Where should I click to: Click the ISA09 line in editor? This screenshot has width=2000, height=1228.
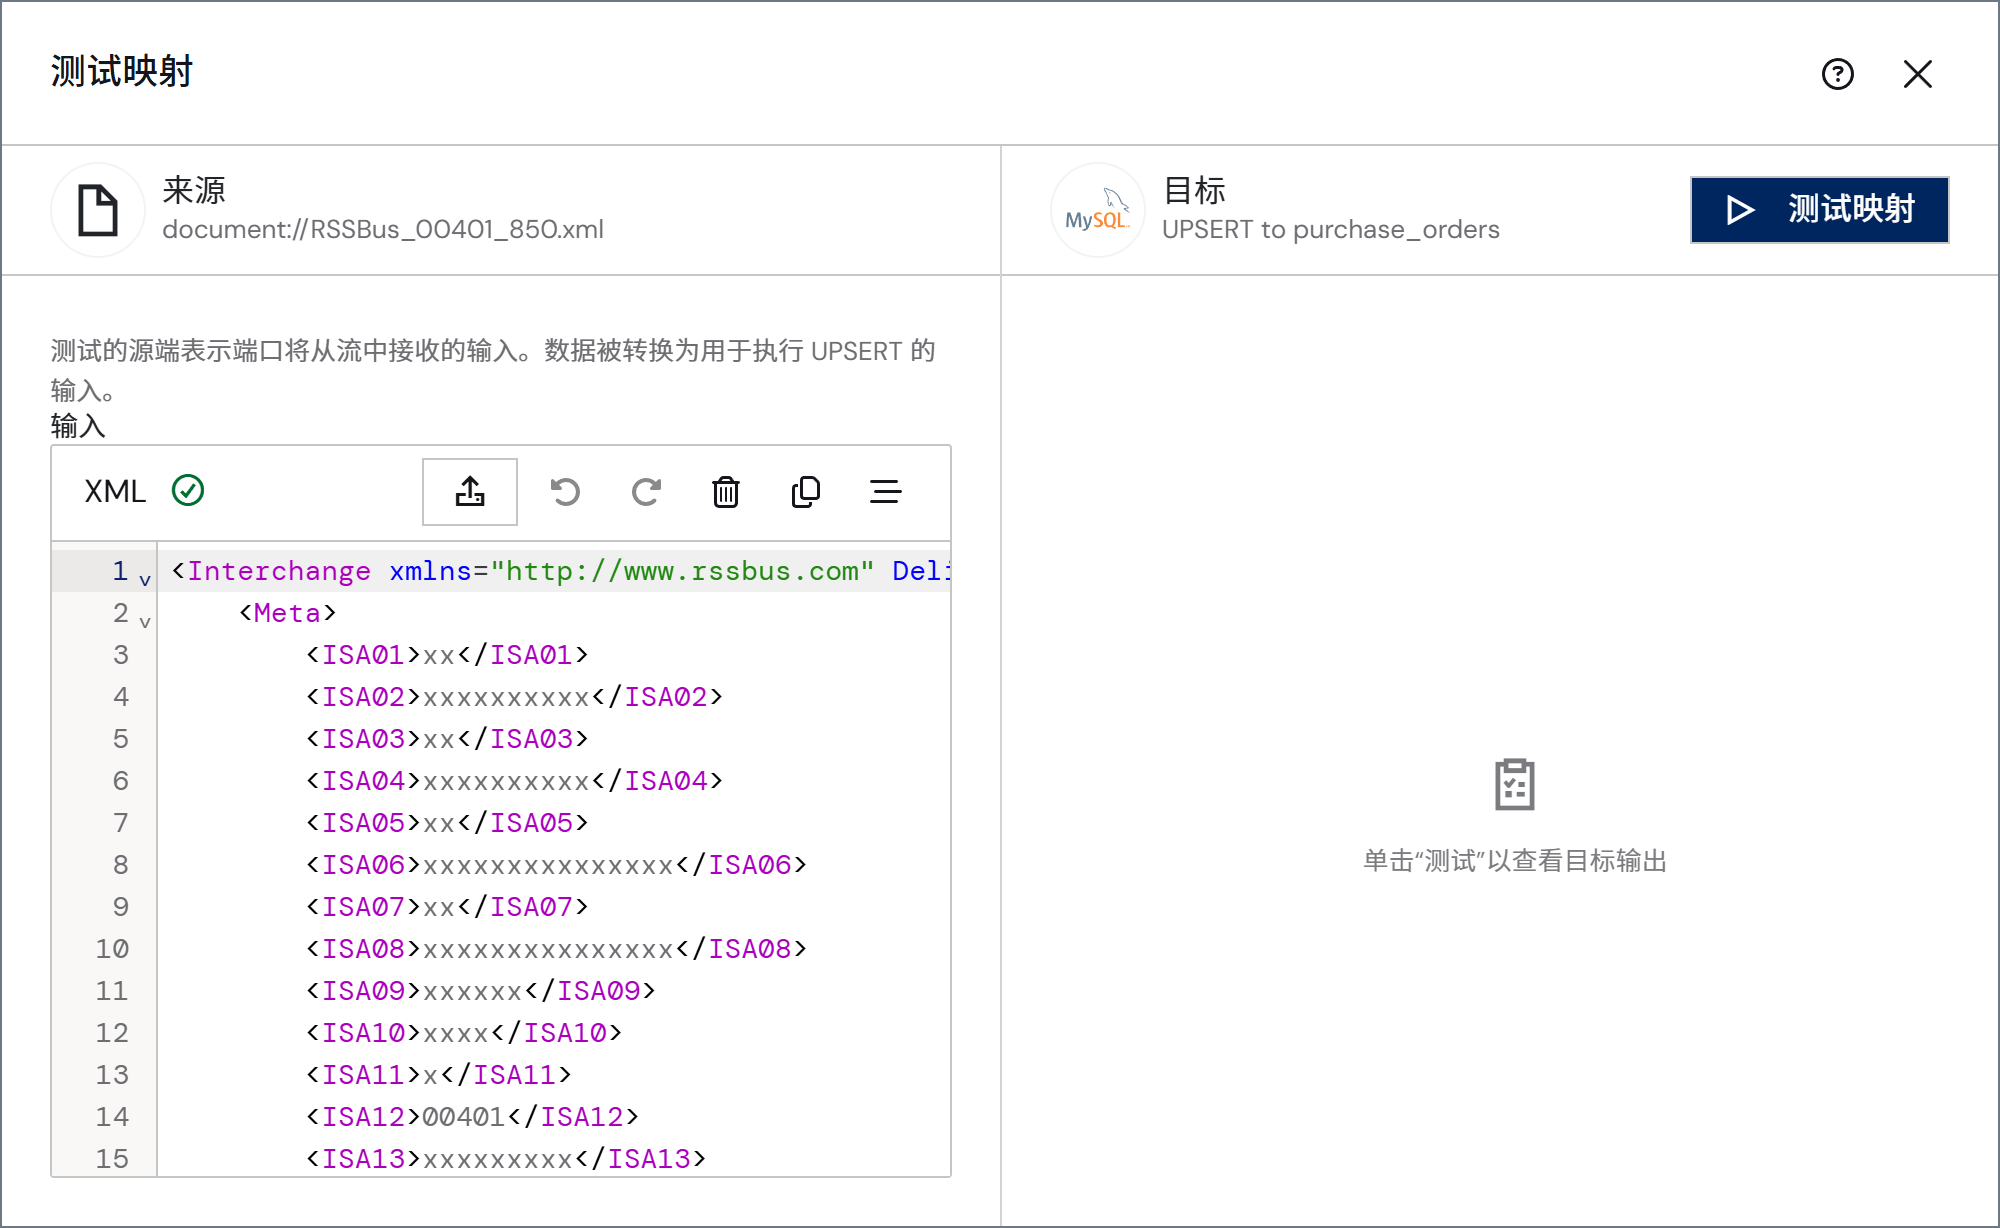pyautogui.click(x=480, y=991)
